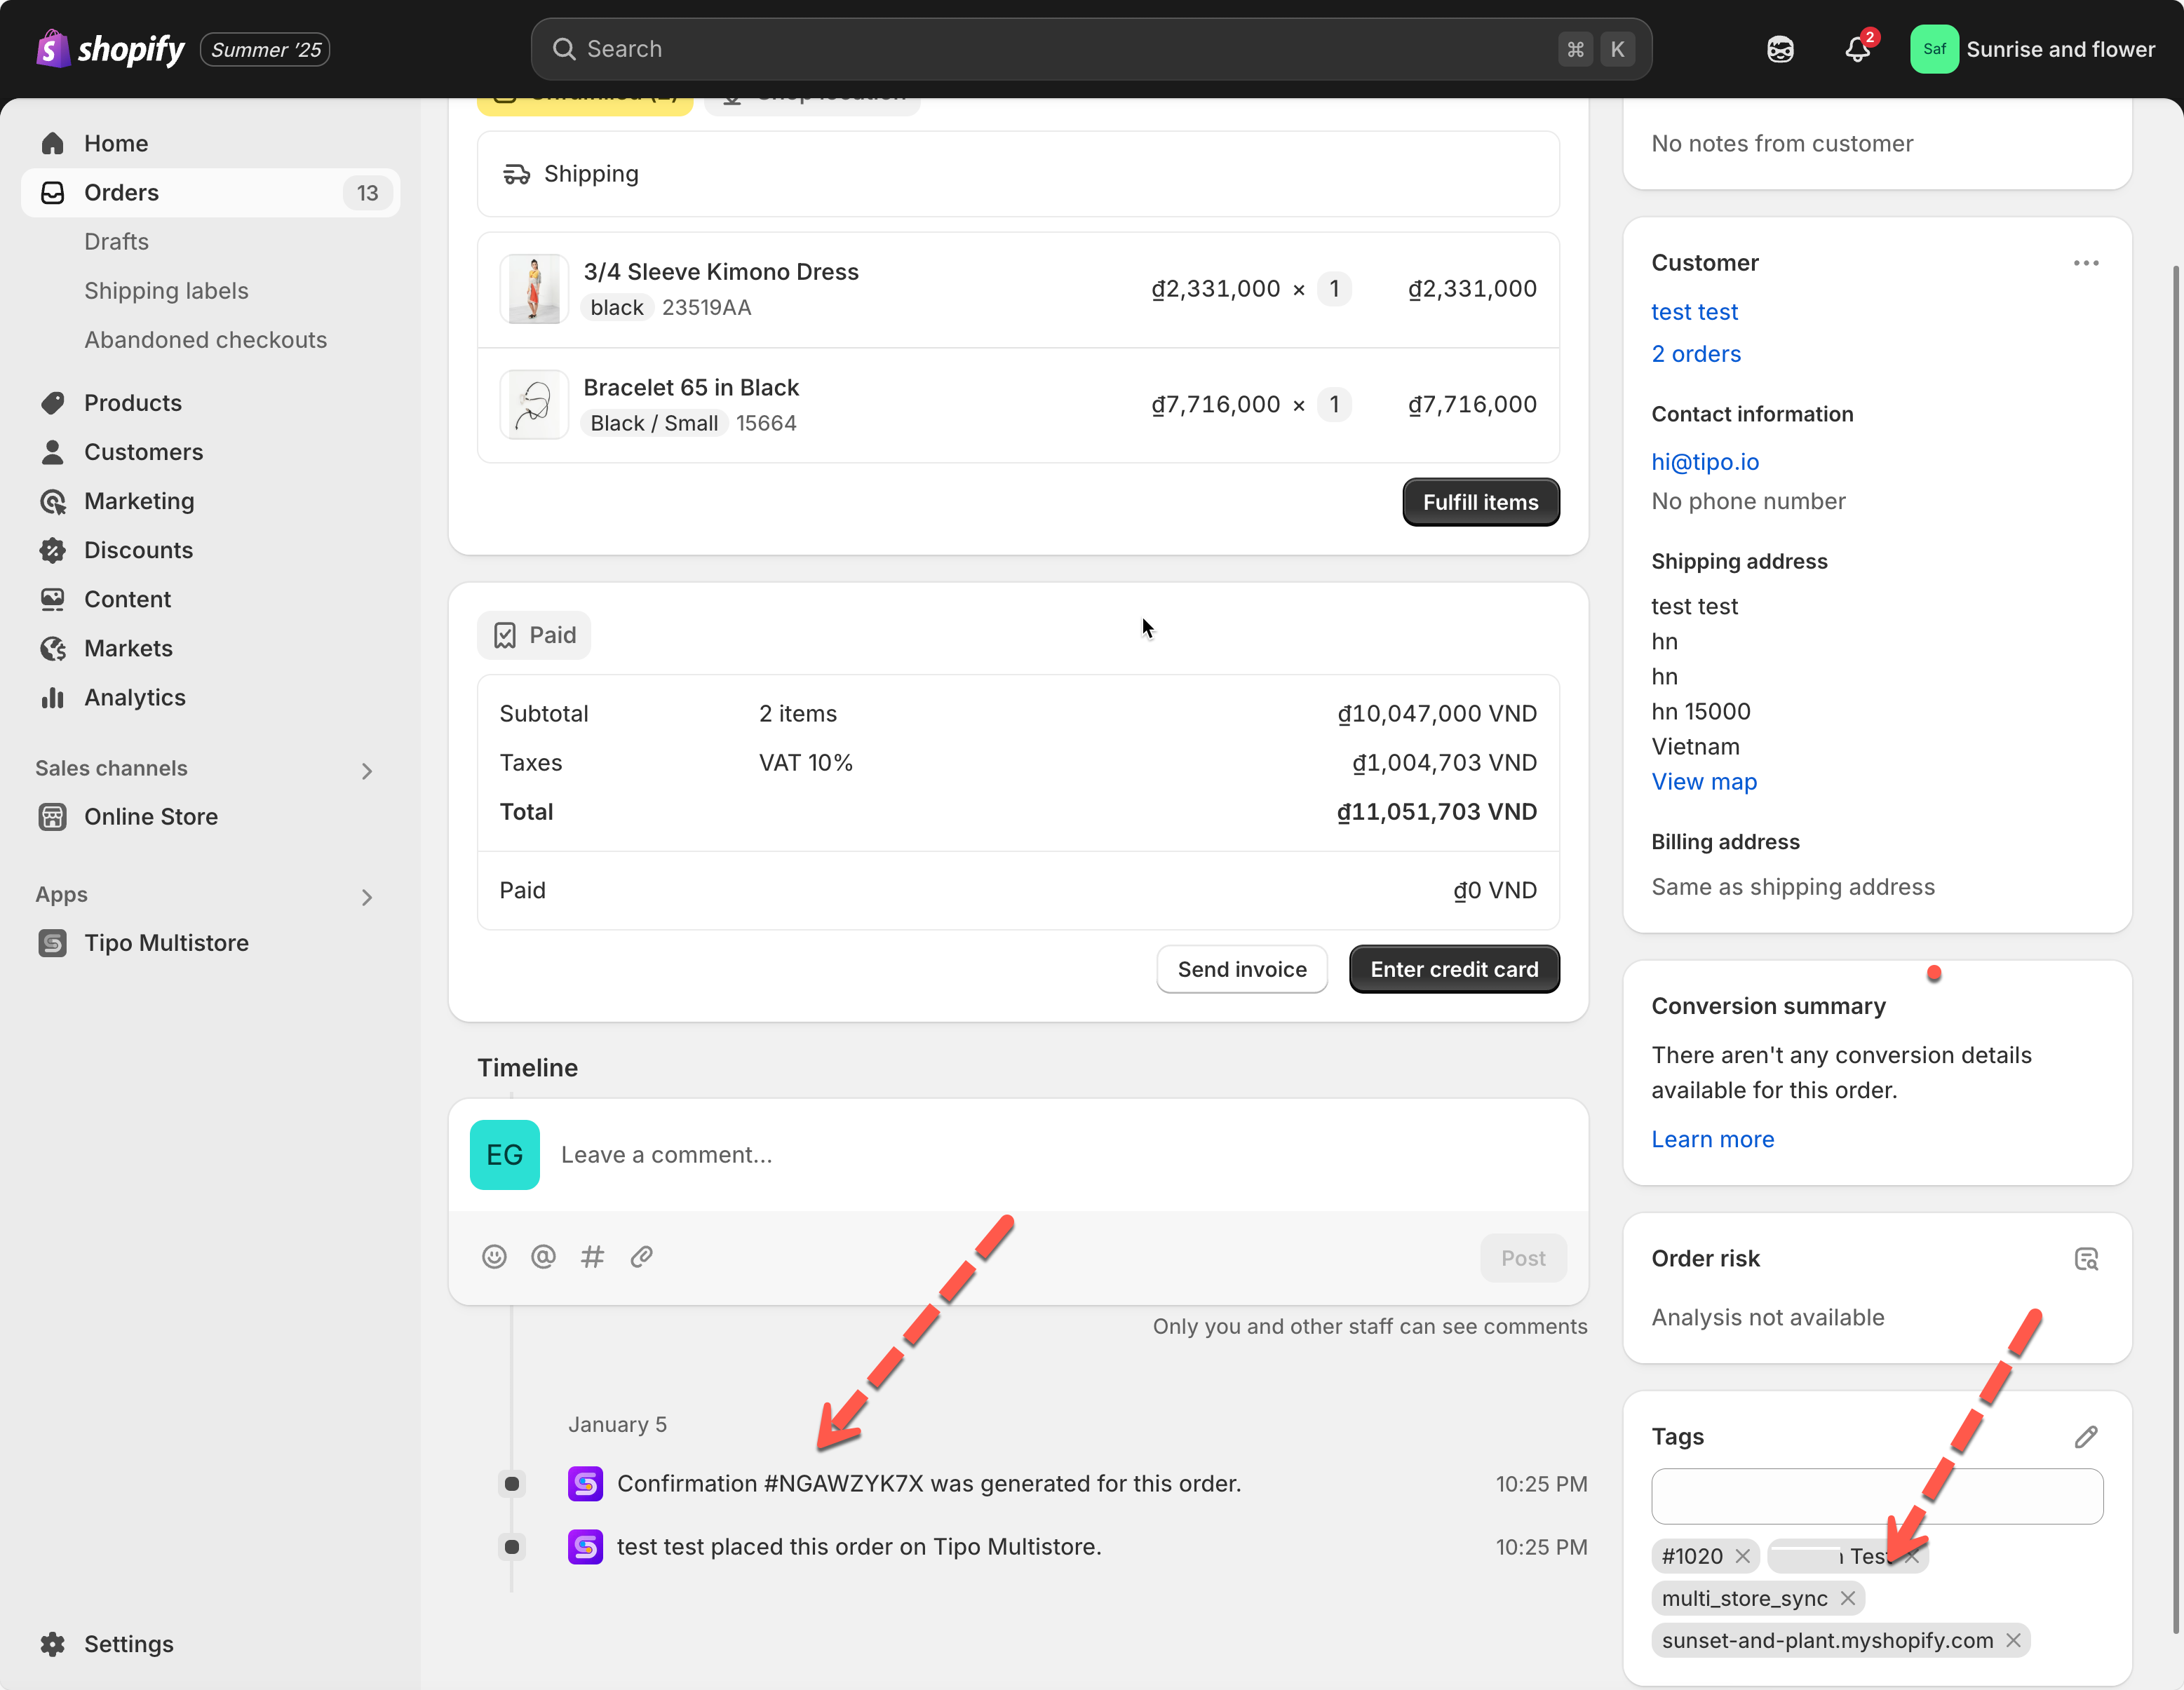Open Abandoned checkouts submenu item
This screenshot has height=1690, width=2184.
tap(205, 340)
